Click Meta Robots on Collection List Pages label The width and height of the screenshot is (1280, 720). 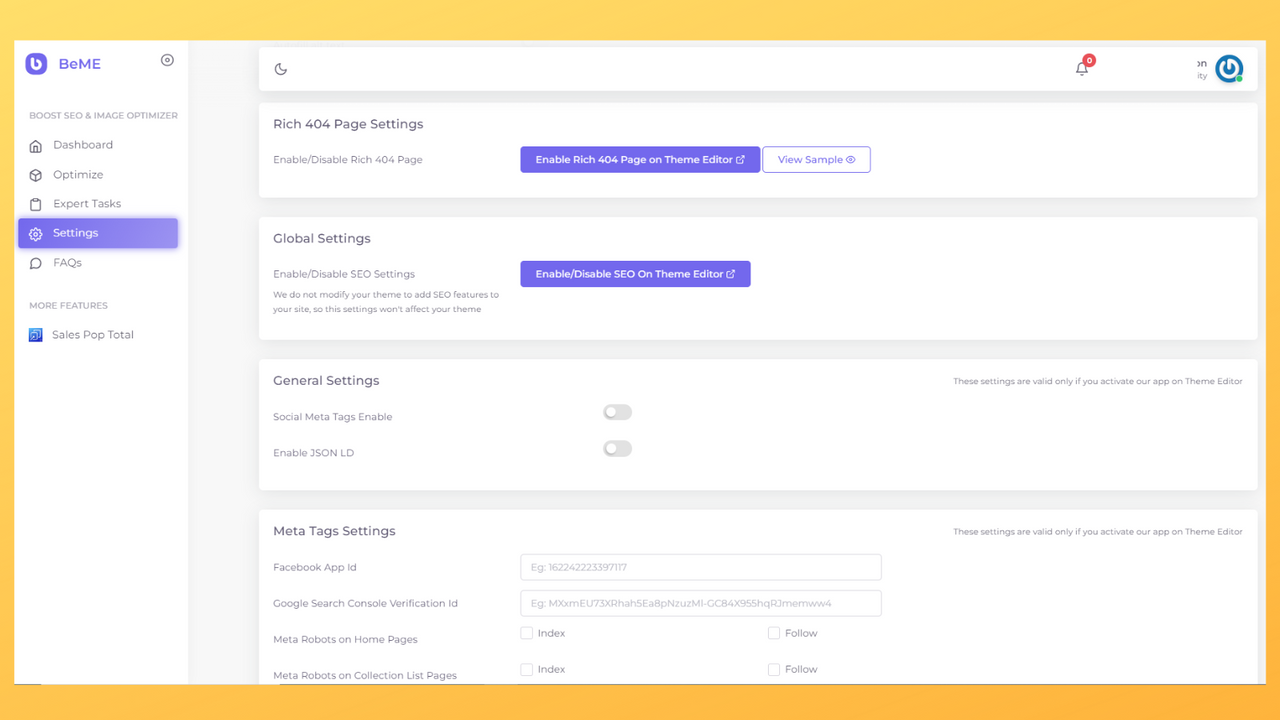point(365,675)
